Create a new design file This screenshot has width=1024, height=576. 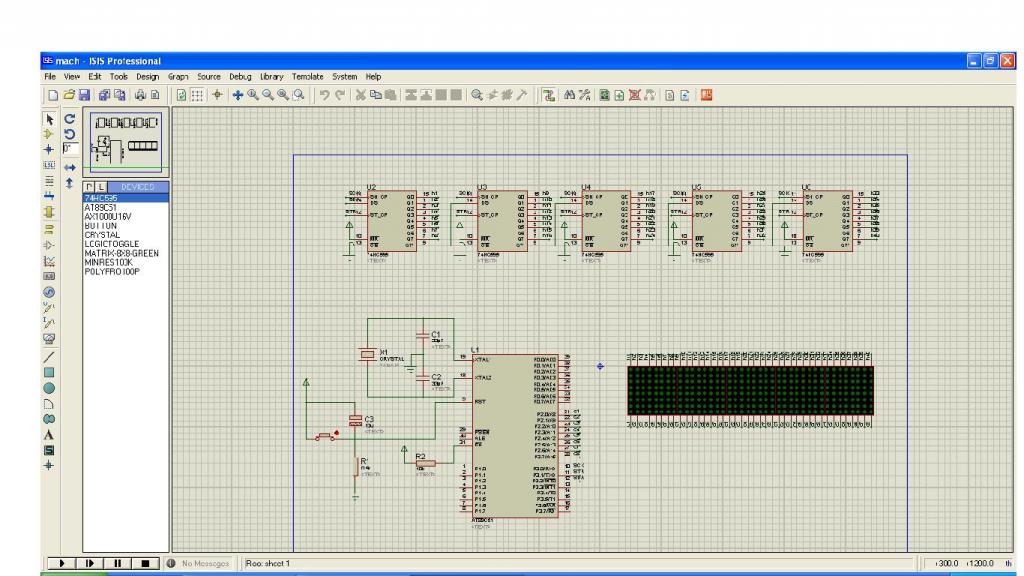pos(53,95)
